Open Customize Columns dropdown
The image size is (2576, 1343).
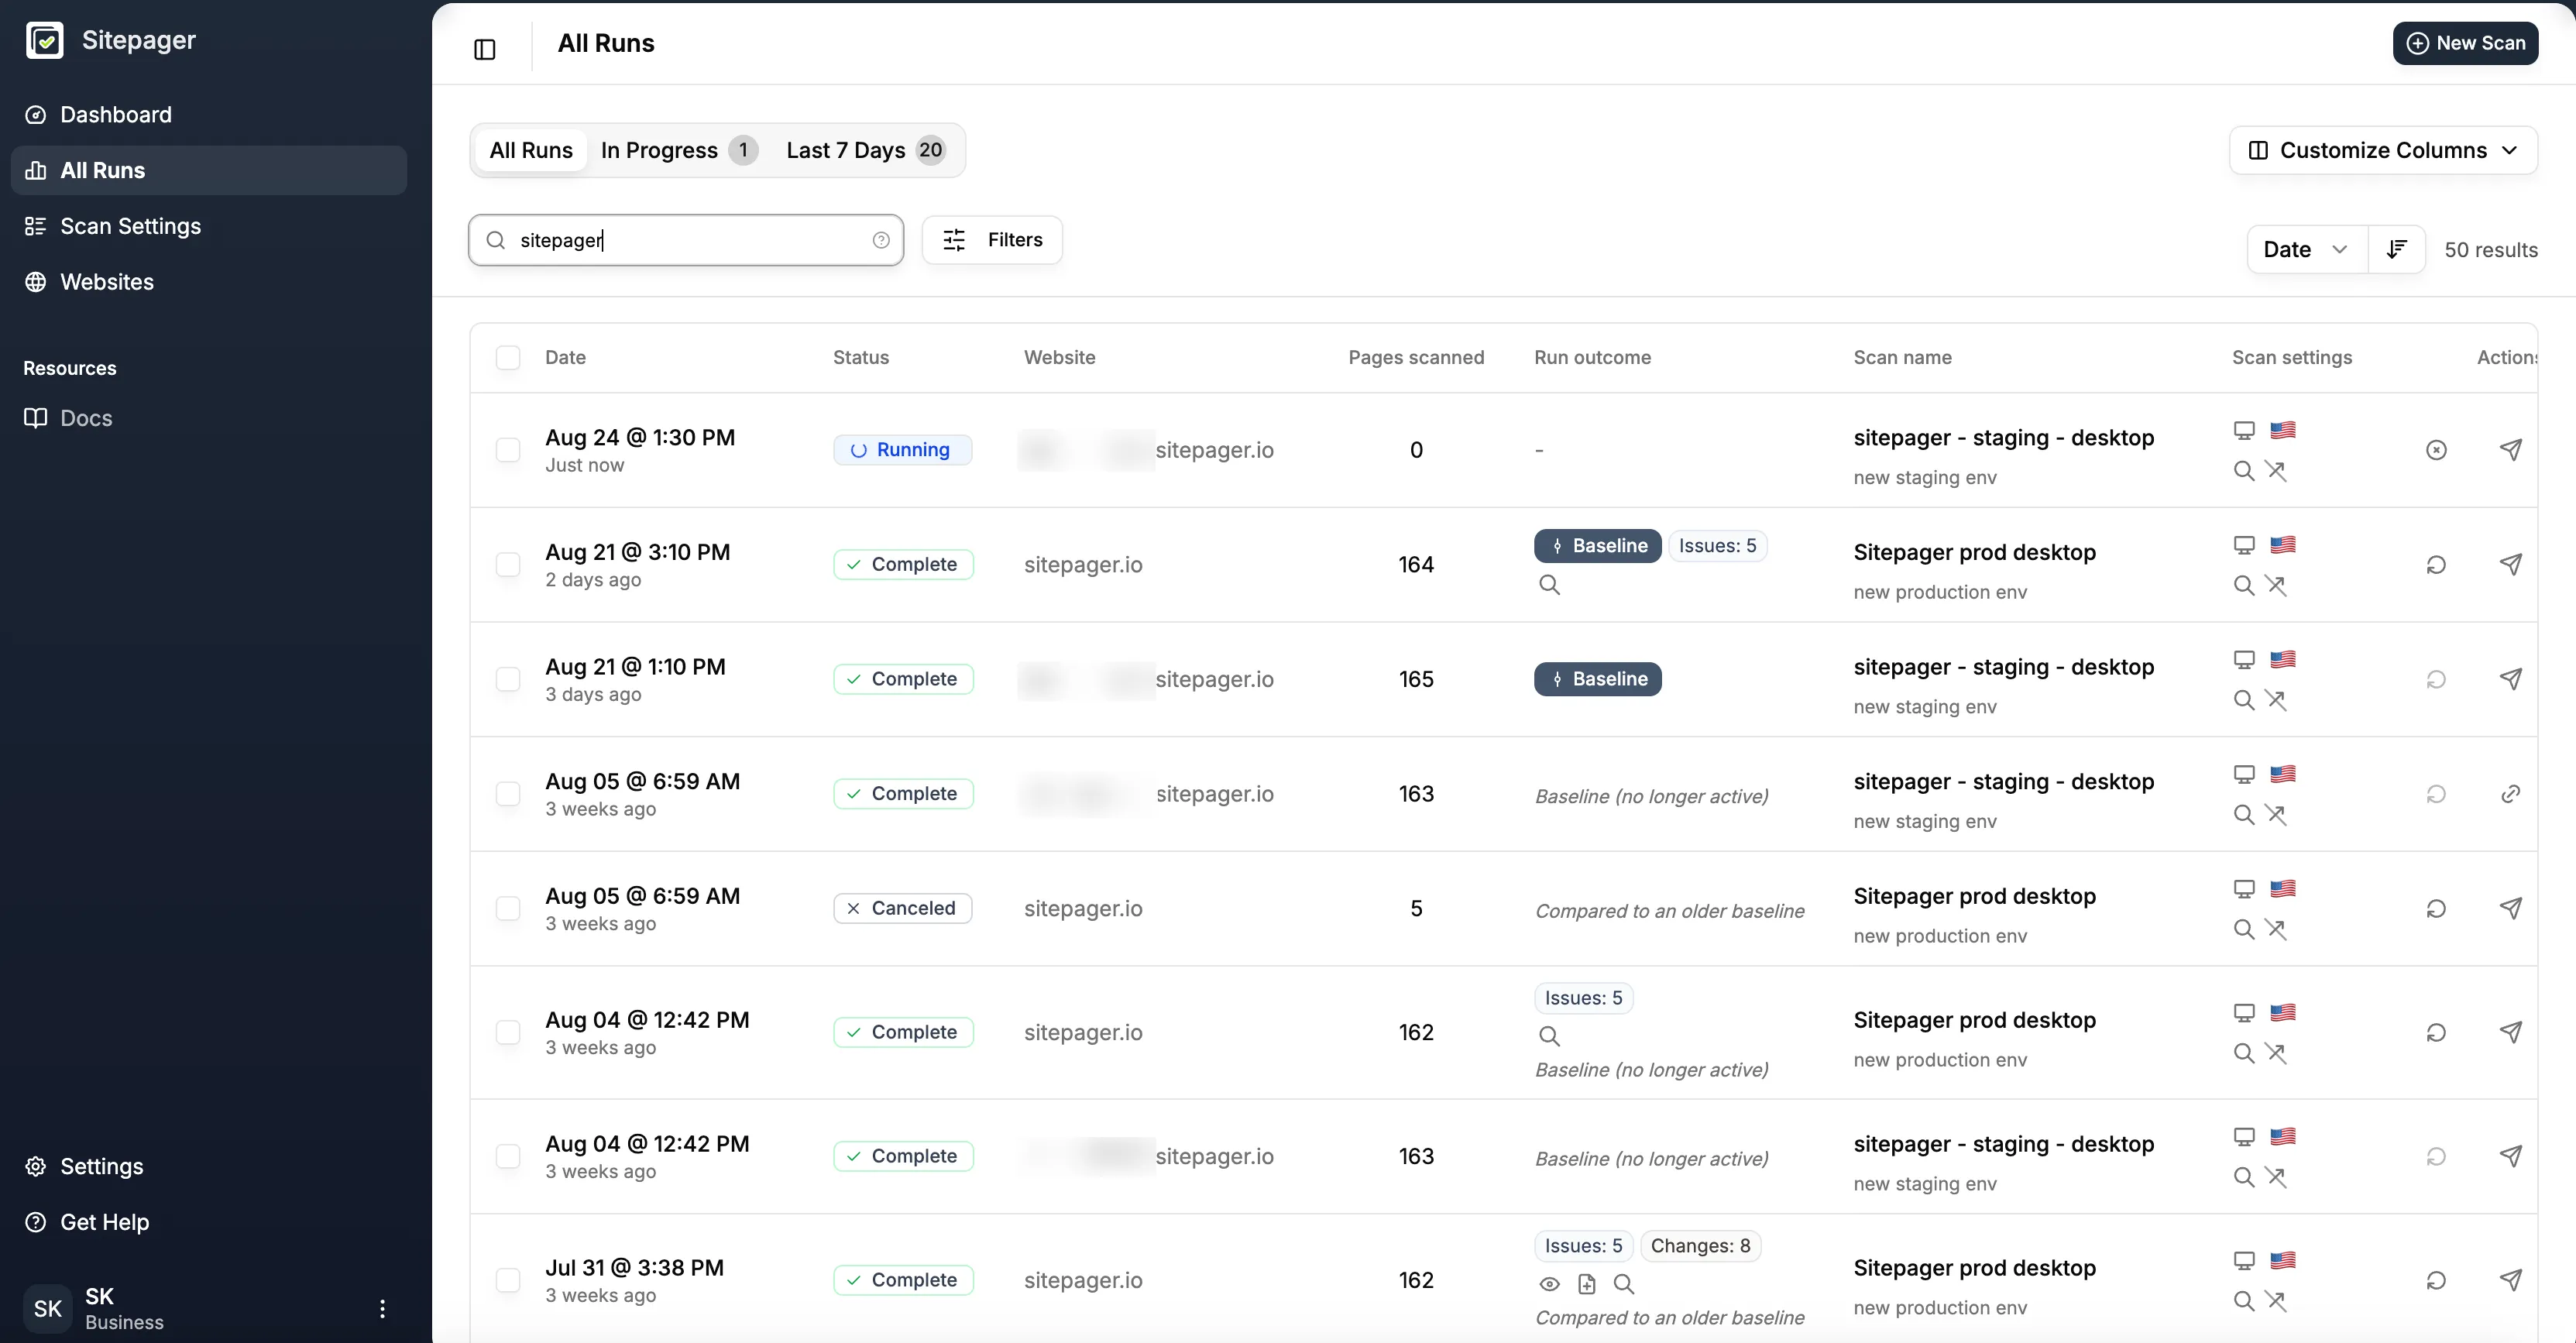[x=2383, y=150]
